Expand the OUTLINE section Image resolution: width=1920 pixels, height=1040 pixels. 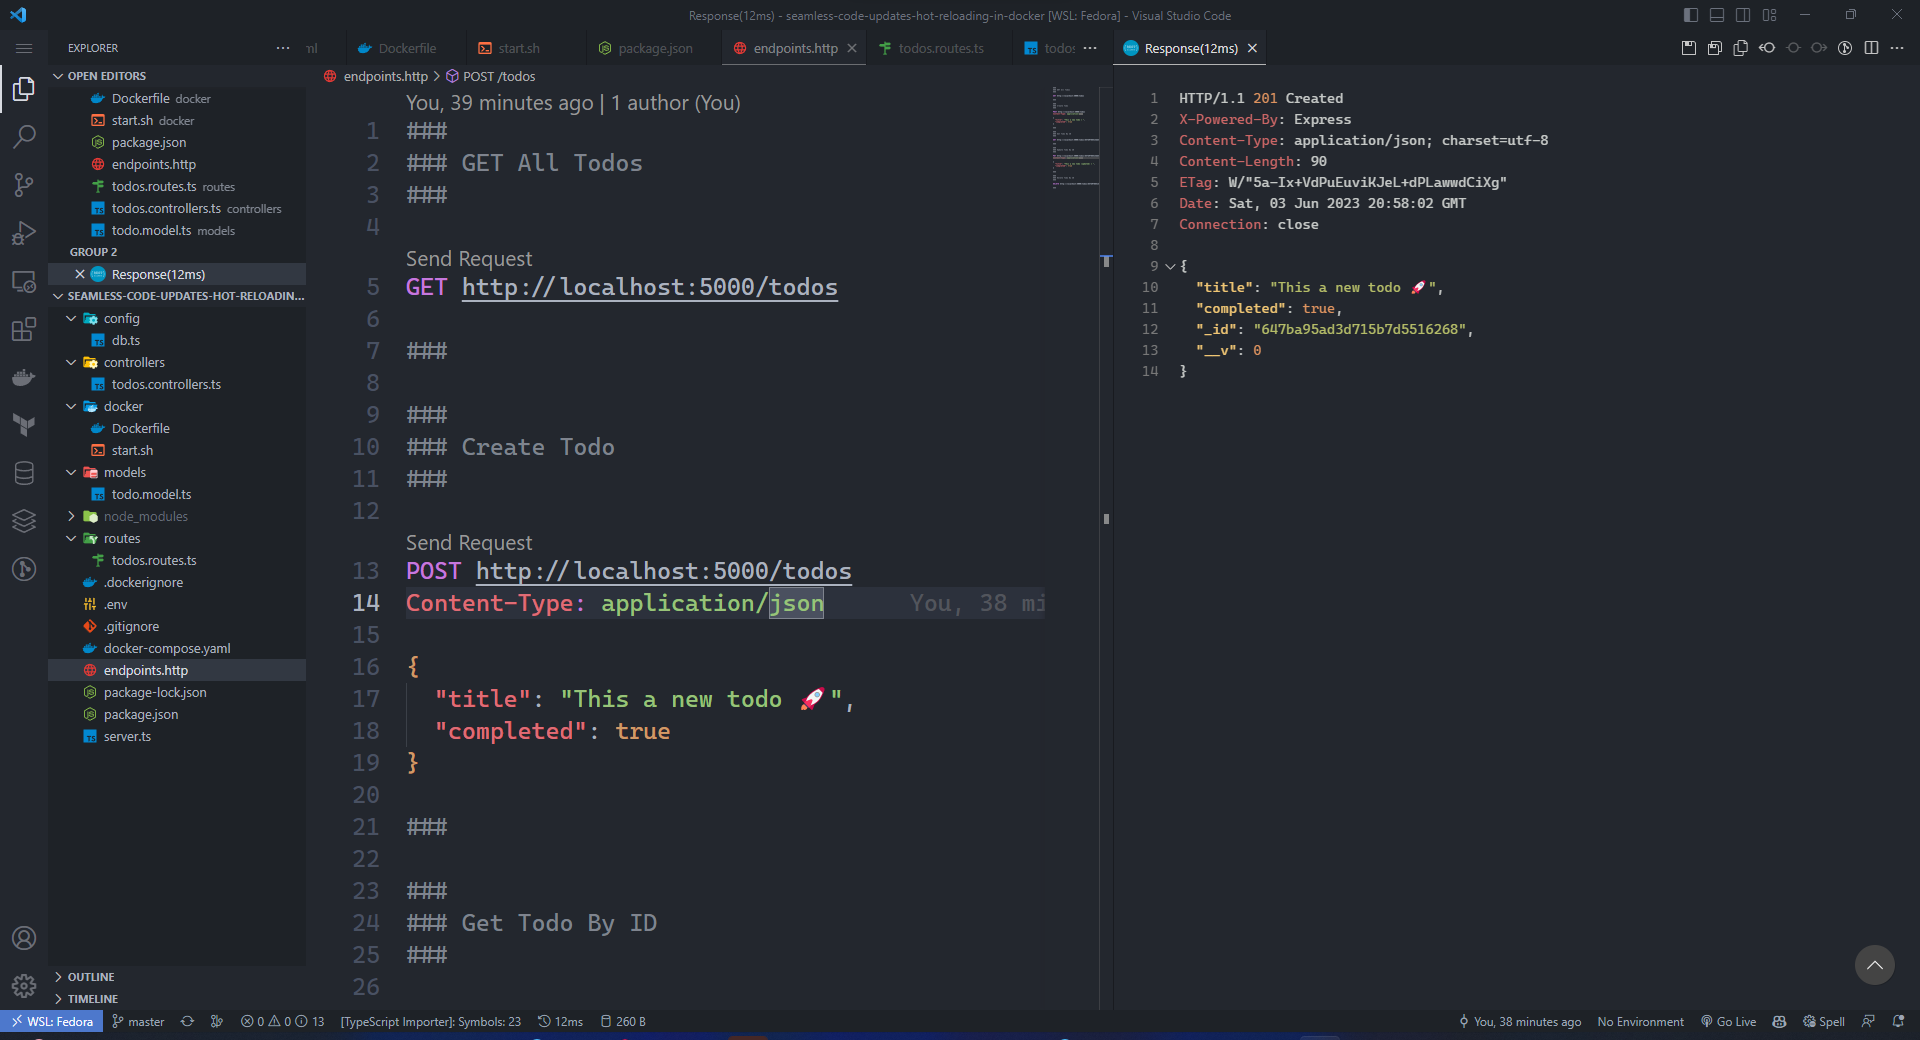(x=91, y=977)
